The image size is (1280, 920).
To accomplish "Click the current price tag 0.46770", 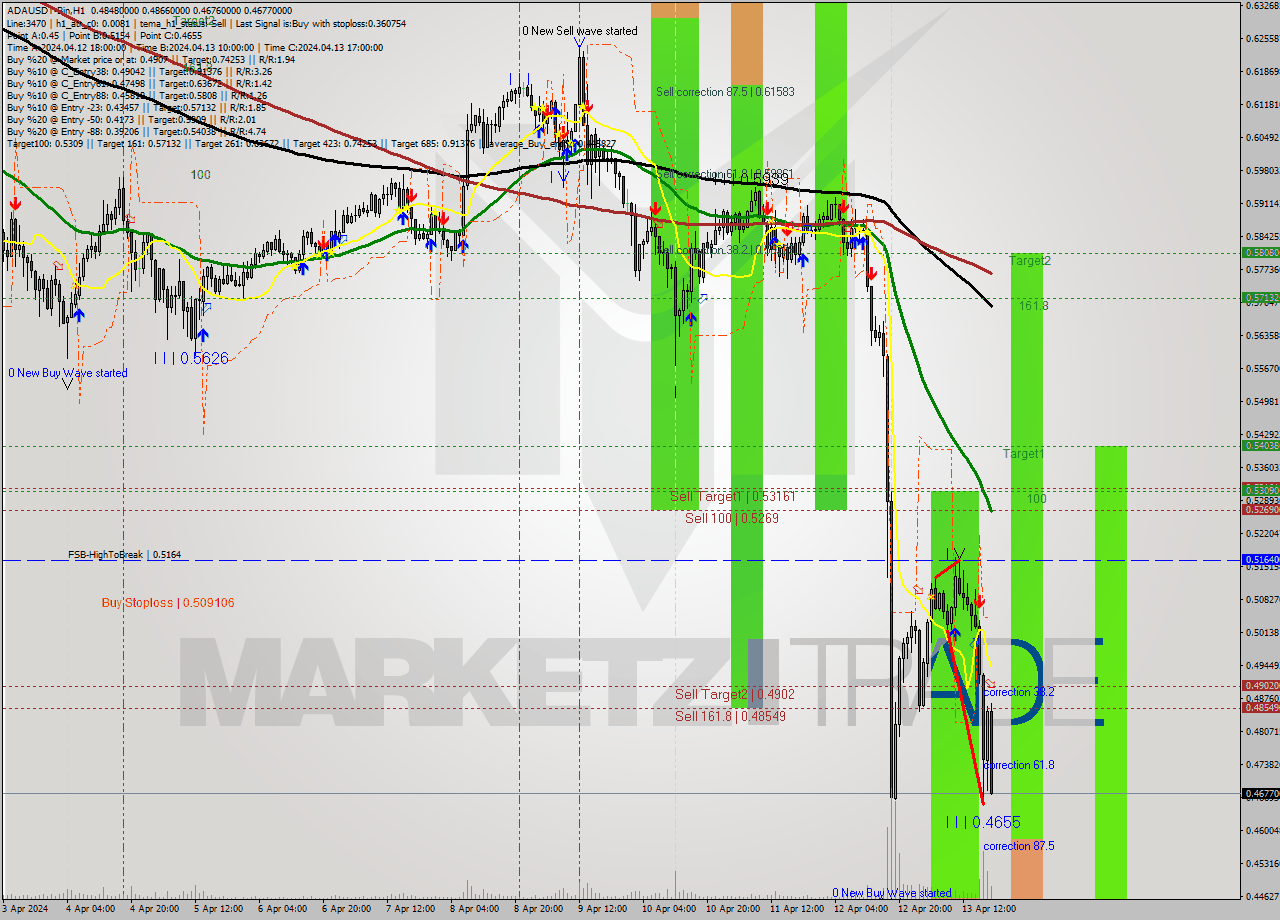I will [1260, 794].
